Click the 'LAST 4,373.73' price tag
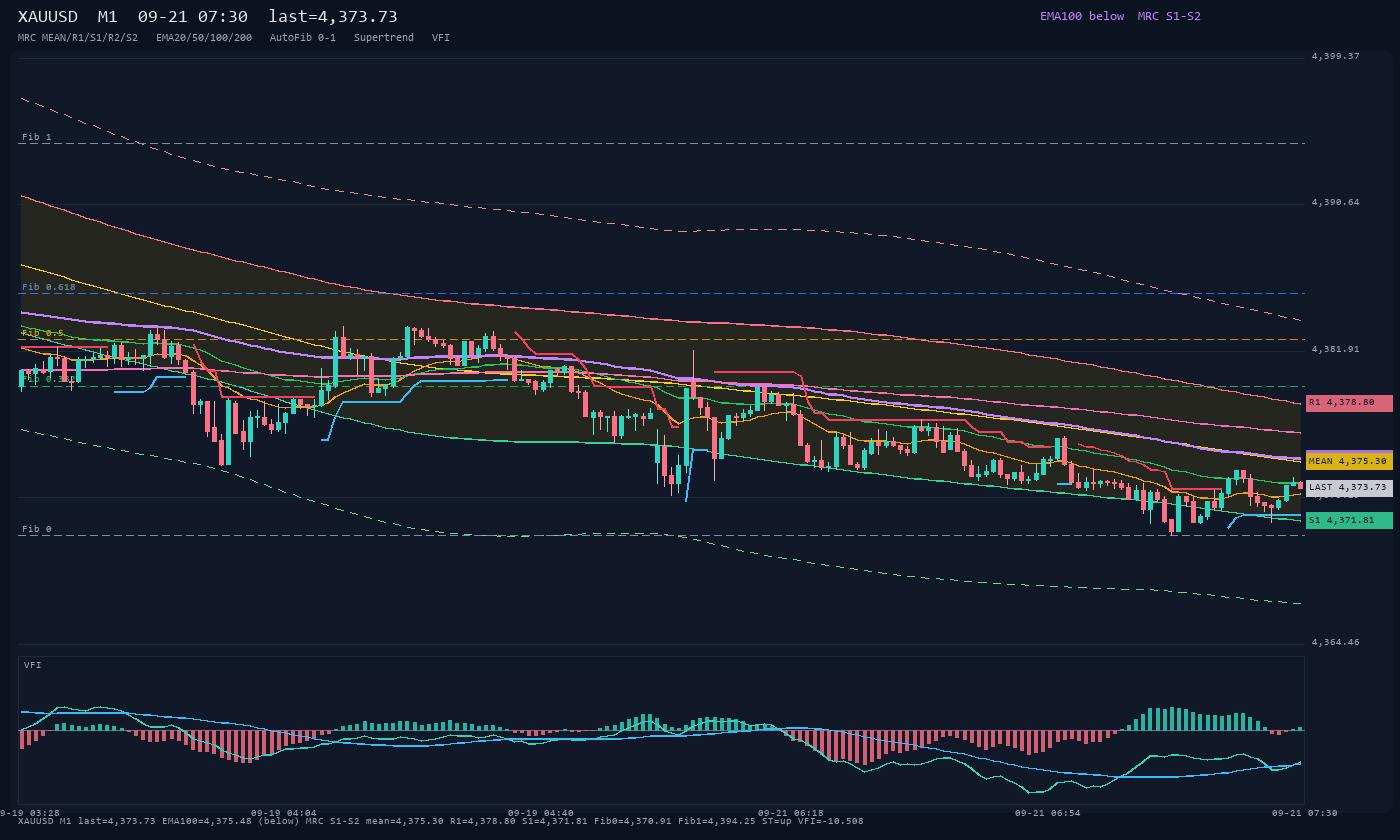 (x=1349, y=488)
